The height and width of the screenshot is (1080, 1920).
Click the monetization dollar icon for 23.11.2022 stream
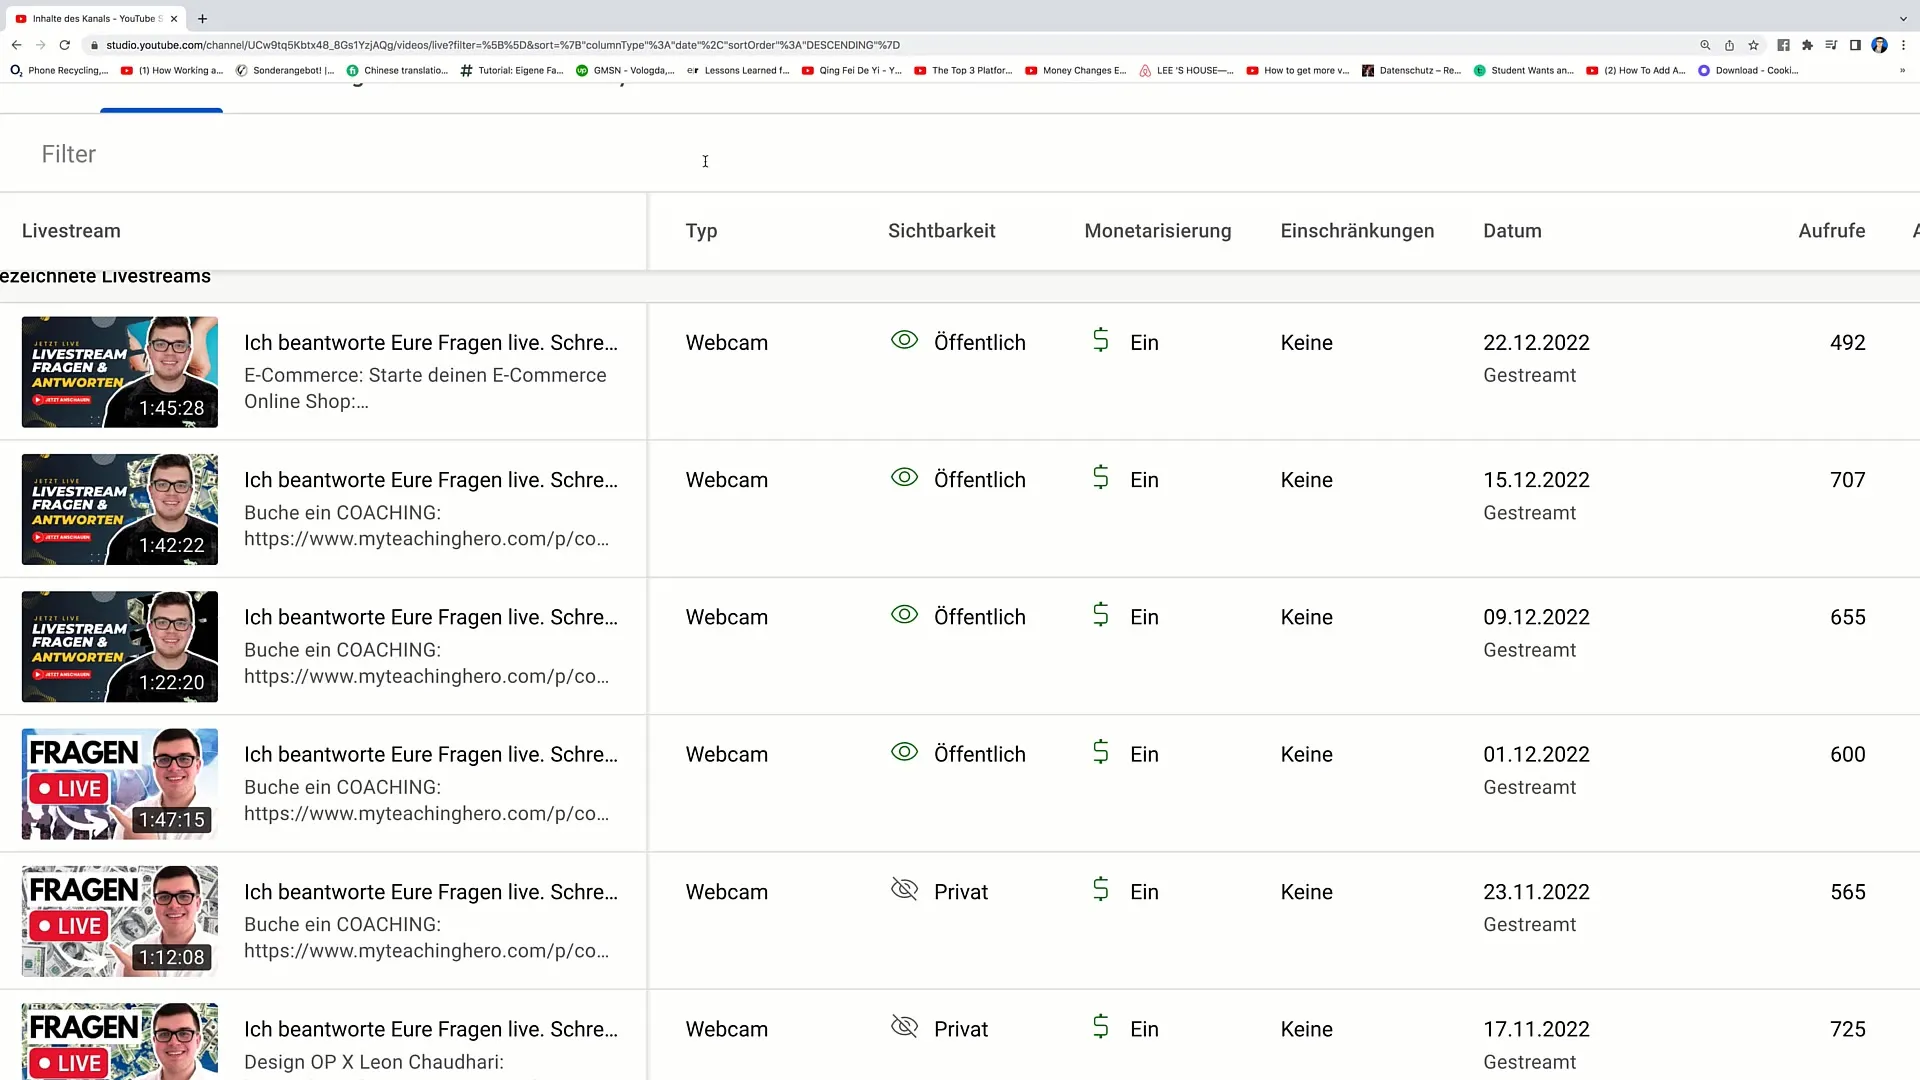click(1102, 891)
